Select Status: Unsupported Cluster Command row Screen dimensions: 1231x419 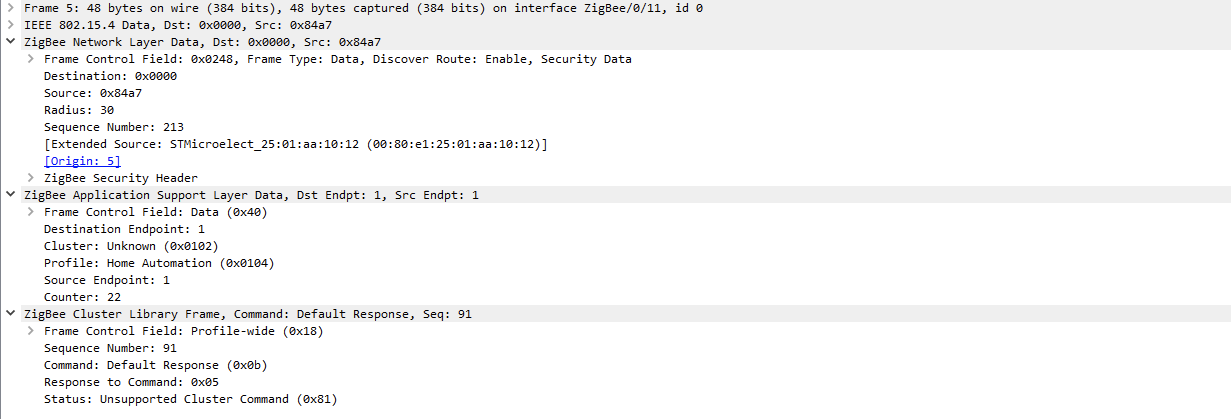click(190, 399)
